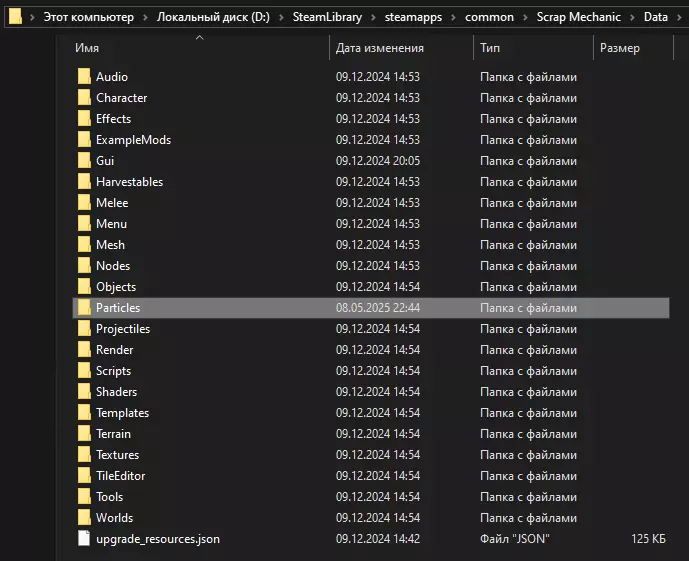The height and width of the screenshot is (561, 689).
Task: Click the Worlds folder icon
Action: click(84, 518)
